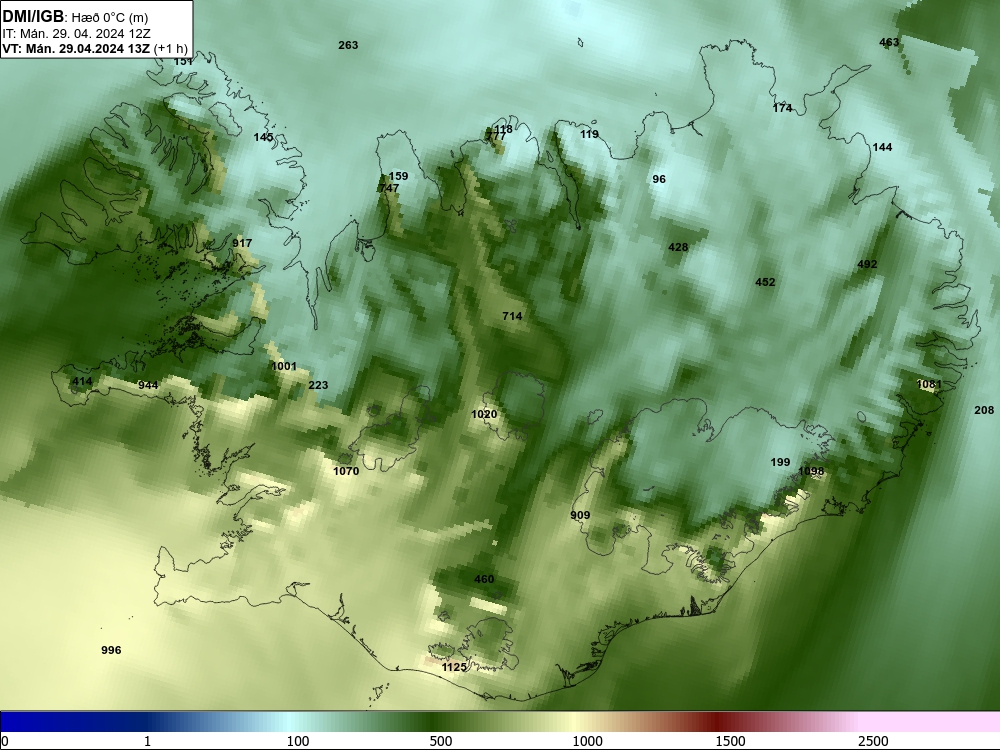Click the 'Hæð 0°C (m)' heading text
Viewport: 1000px width, 750px height.
click(x=110, y=18)
